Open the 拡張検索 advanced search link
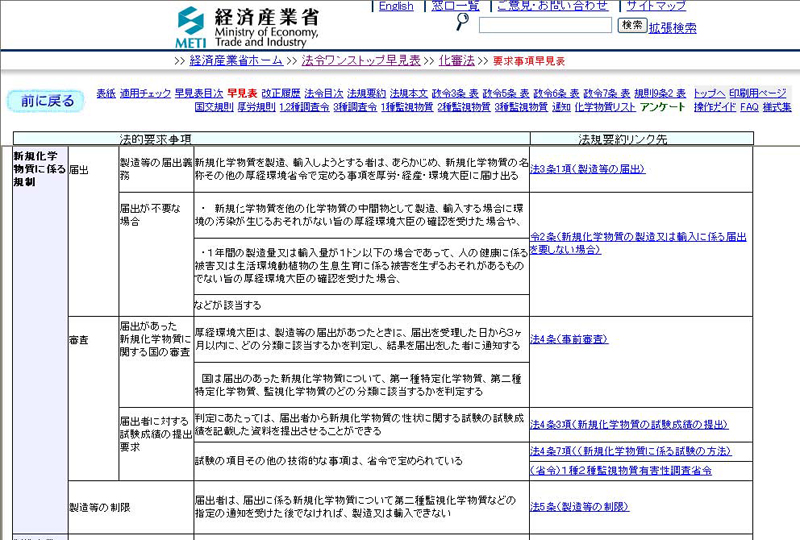Image resolution: width=800 pixels, height=540 pixels. [673, 28]
